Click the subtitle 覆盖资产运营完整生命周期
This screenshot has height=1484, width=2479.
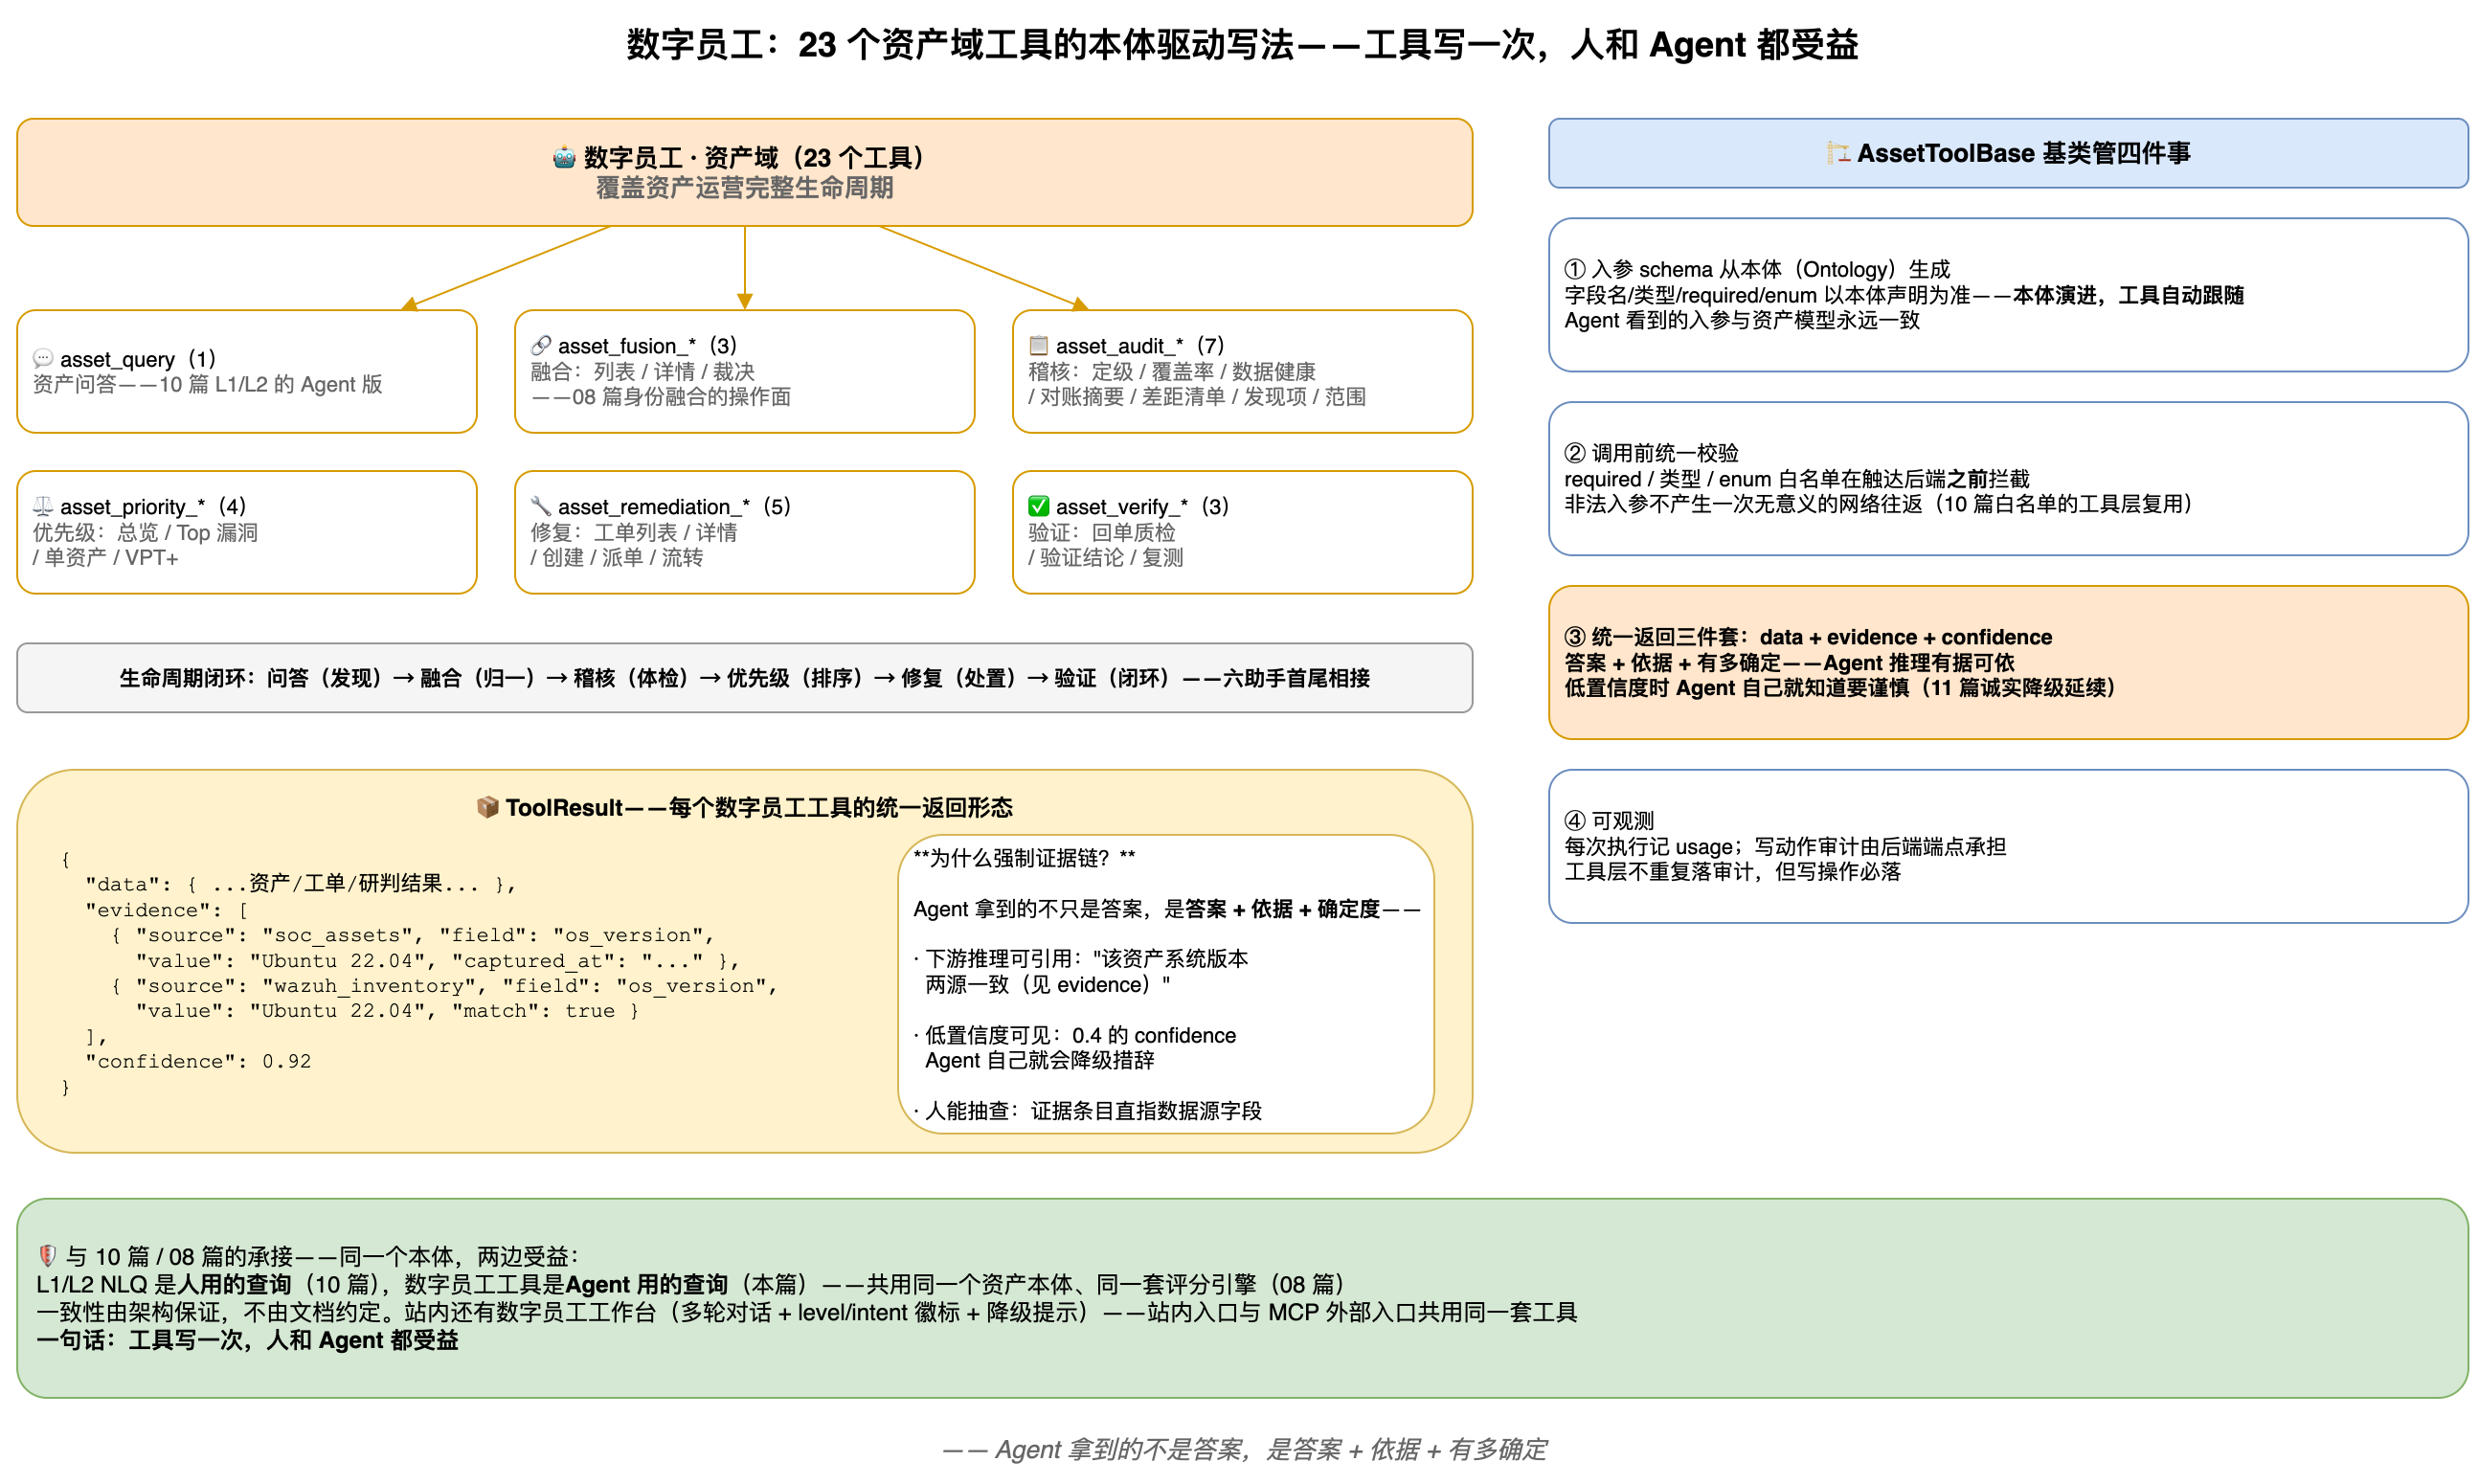(744, 188)
